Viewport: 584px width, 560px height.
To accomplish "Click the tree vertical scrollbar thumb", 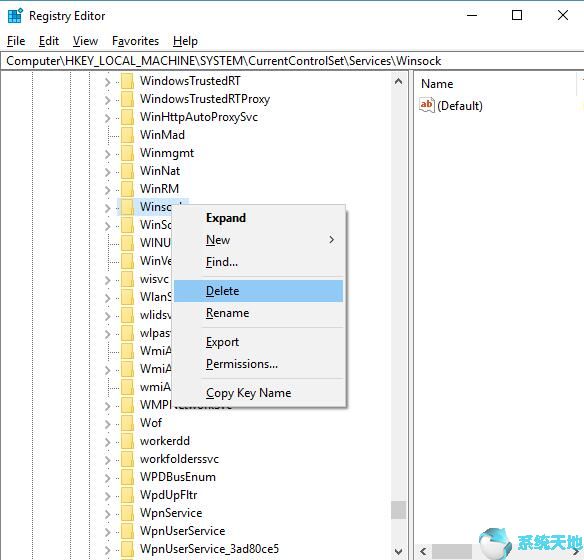I will point(398,510).
